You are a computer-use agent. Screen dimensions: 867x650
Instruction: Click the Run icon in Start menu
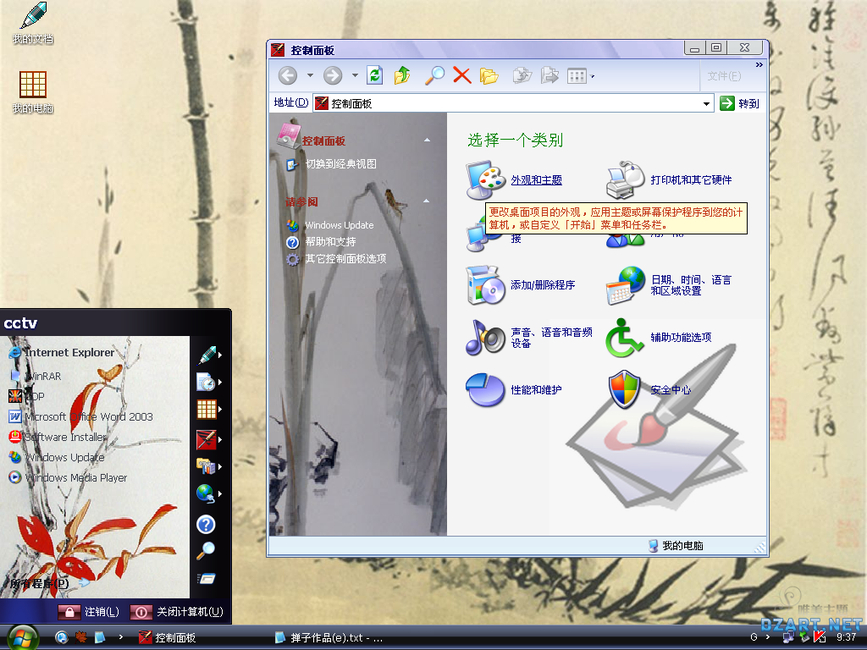[206, 578]
